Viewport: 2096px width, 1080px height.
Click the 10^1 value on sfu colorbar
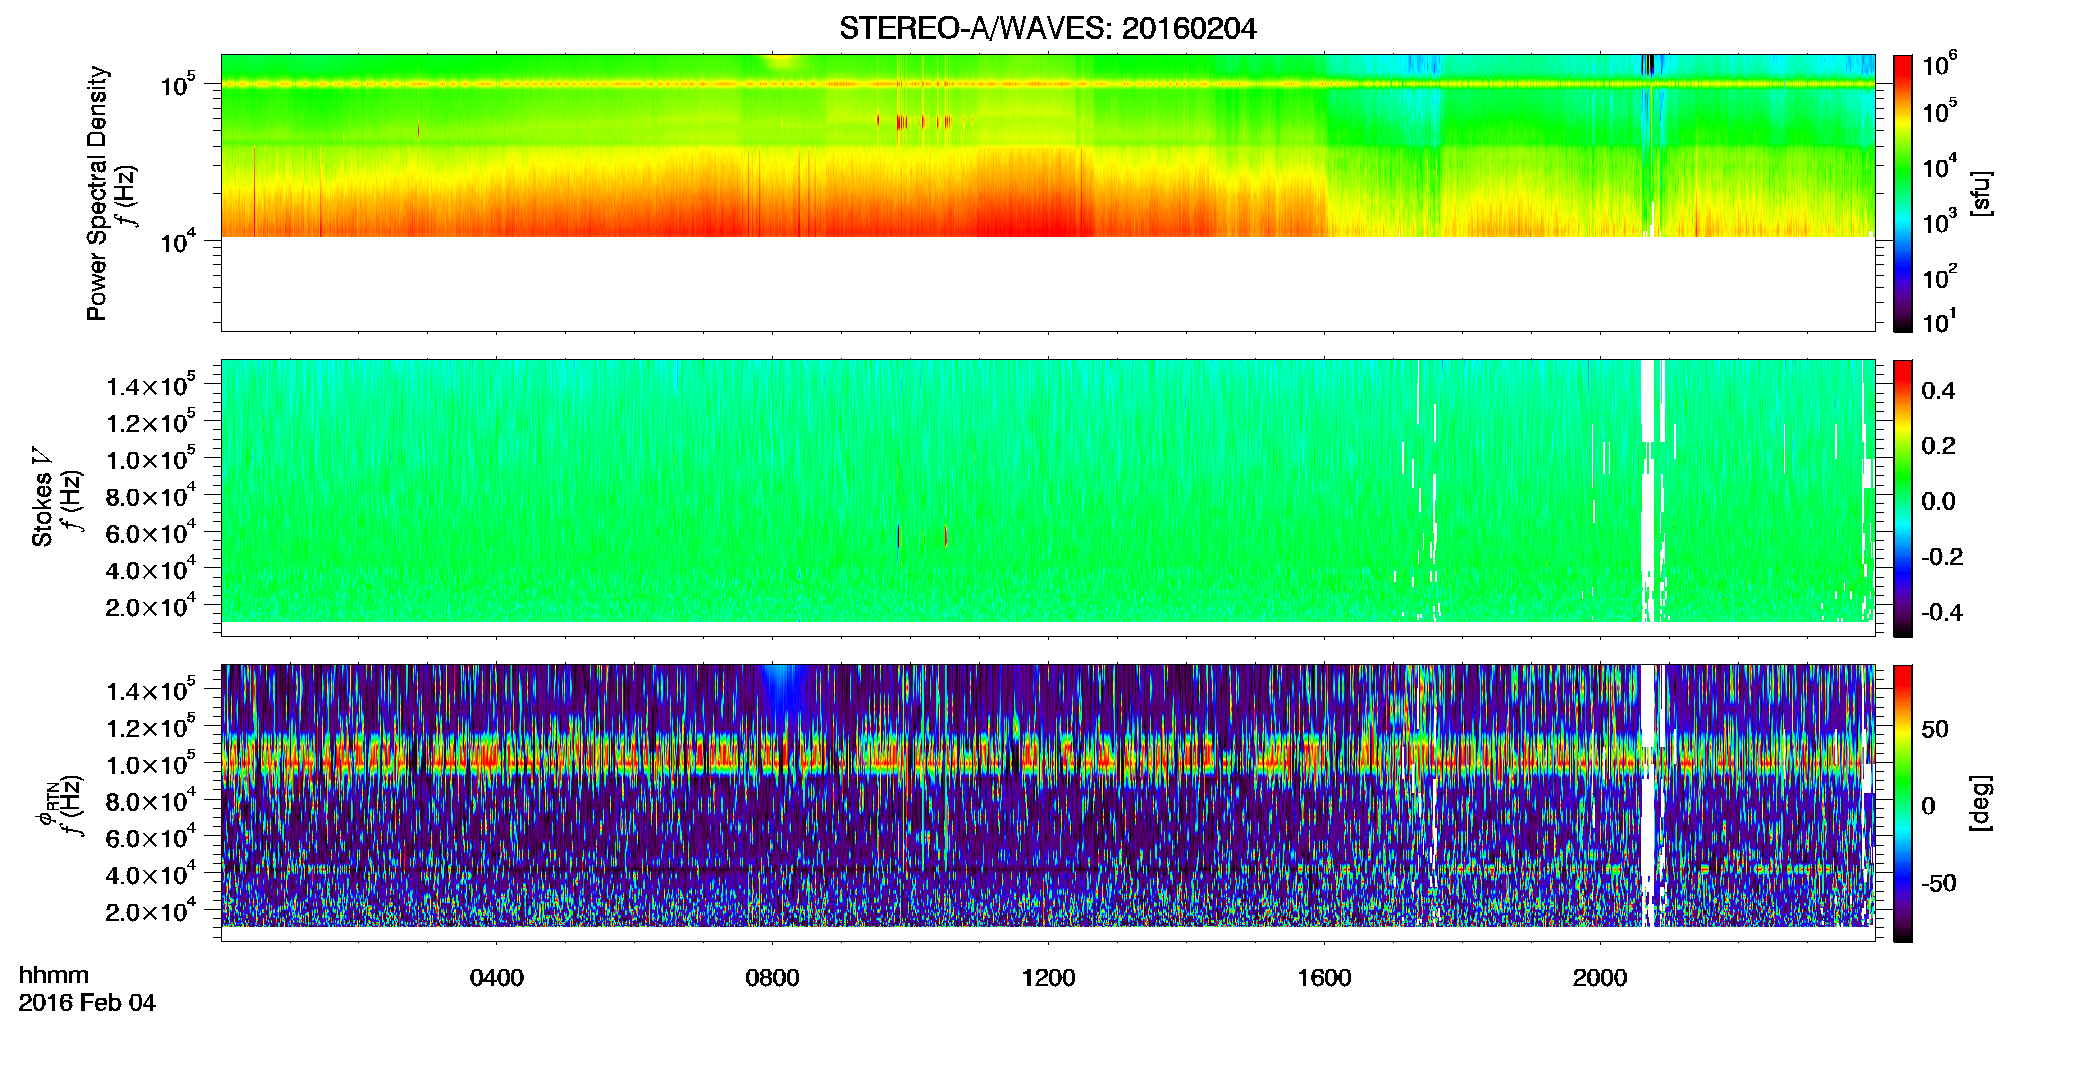click(x=1939, y=322)
